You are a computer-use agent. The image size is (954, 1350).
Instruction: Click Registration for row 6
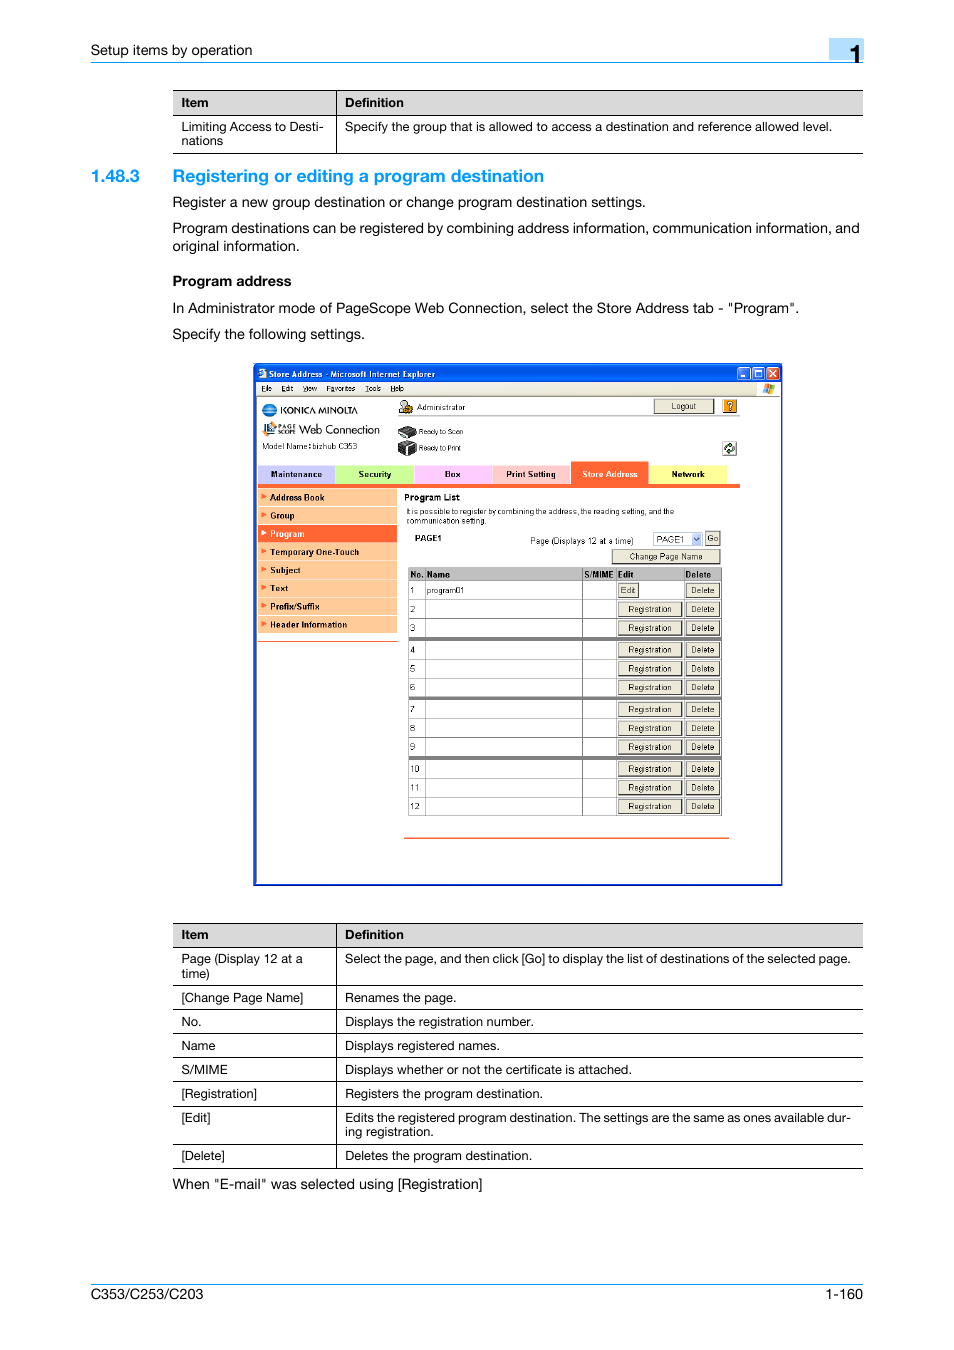(x=650, y=688)
